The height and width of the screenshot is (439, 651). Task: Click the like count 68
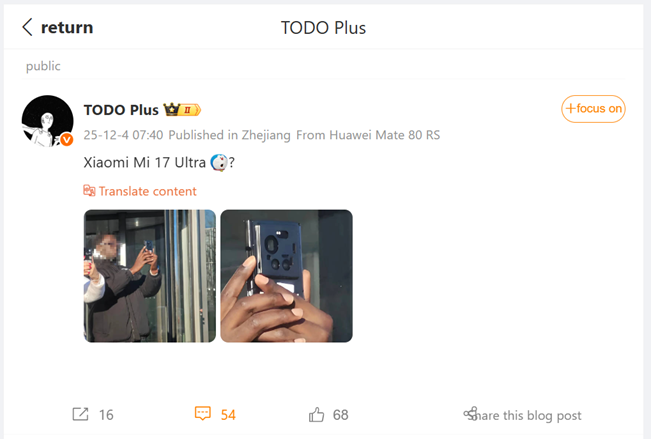340,415
